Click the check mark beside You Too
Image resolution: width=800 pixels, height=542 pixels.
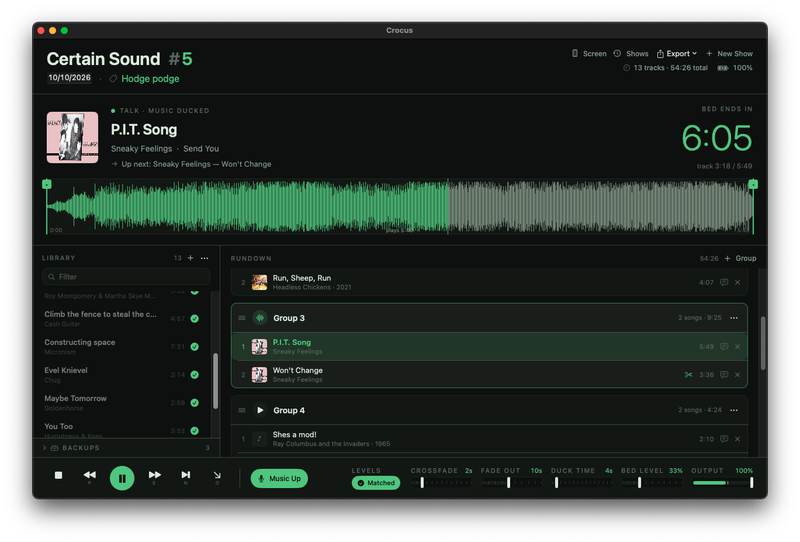(194, 431)
